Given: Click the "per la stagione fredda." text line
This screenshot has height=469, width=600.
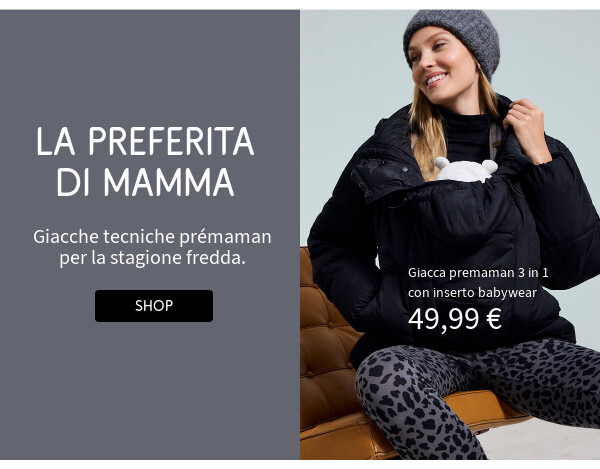Looking at the screenshot, I should point(152,258).
